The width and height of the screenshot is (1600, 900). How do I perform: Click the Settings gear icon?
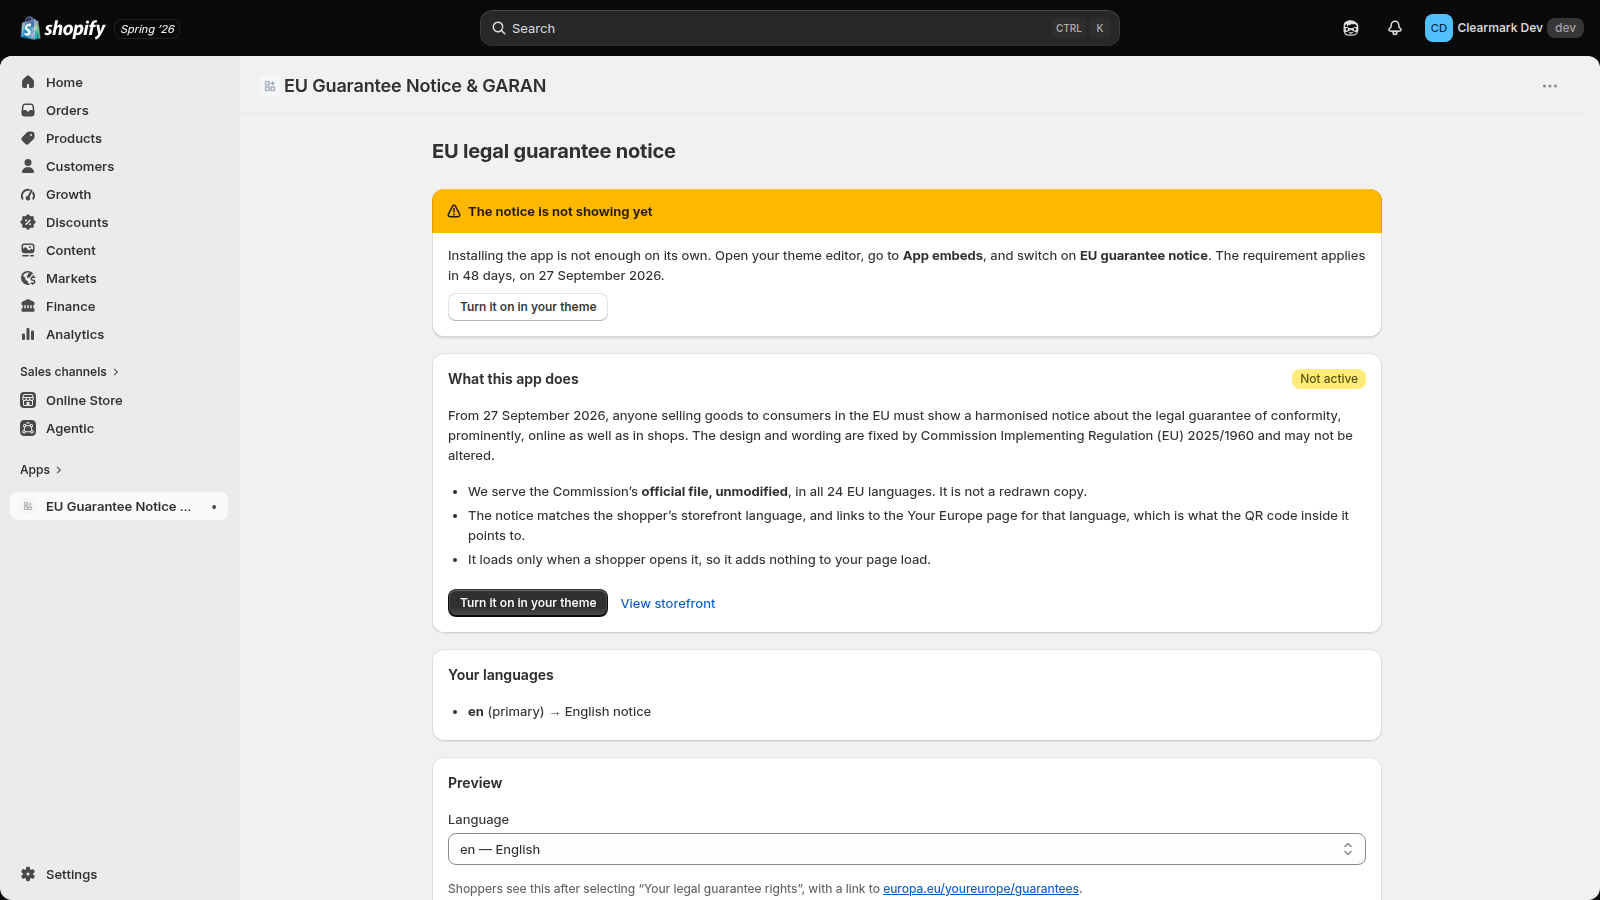(x=28, y=874)
